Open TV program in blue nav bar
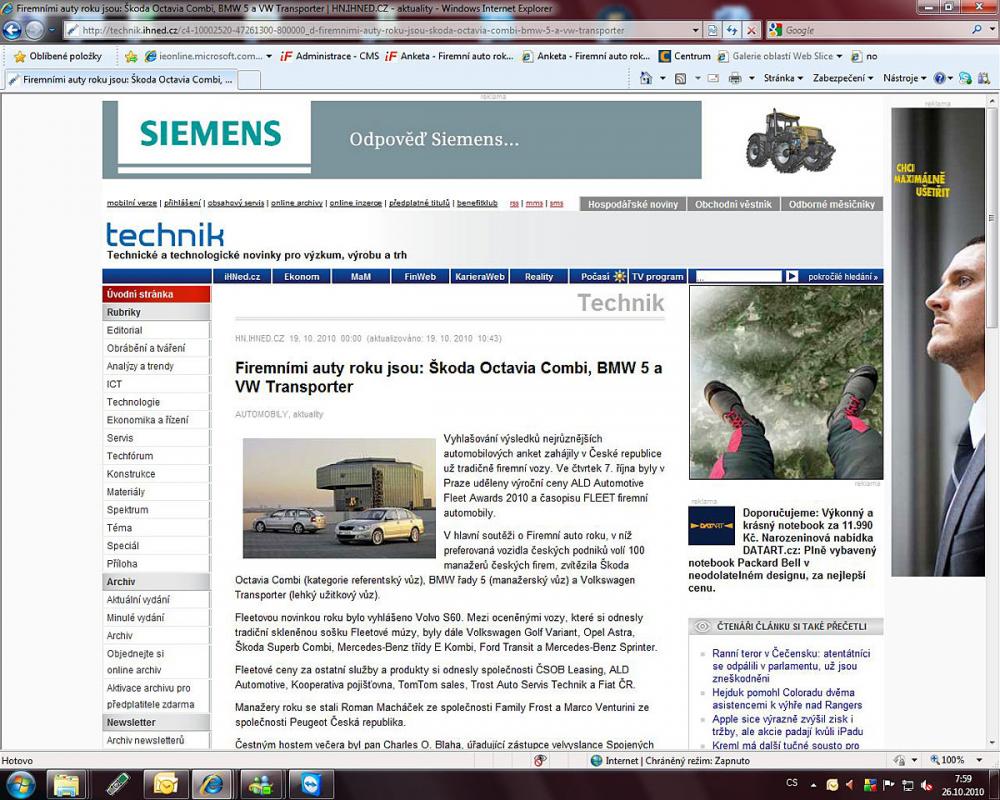Screen dimensions: 1000x800 657,276
